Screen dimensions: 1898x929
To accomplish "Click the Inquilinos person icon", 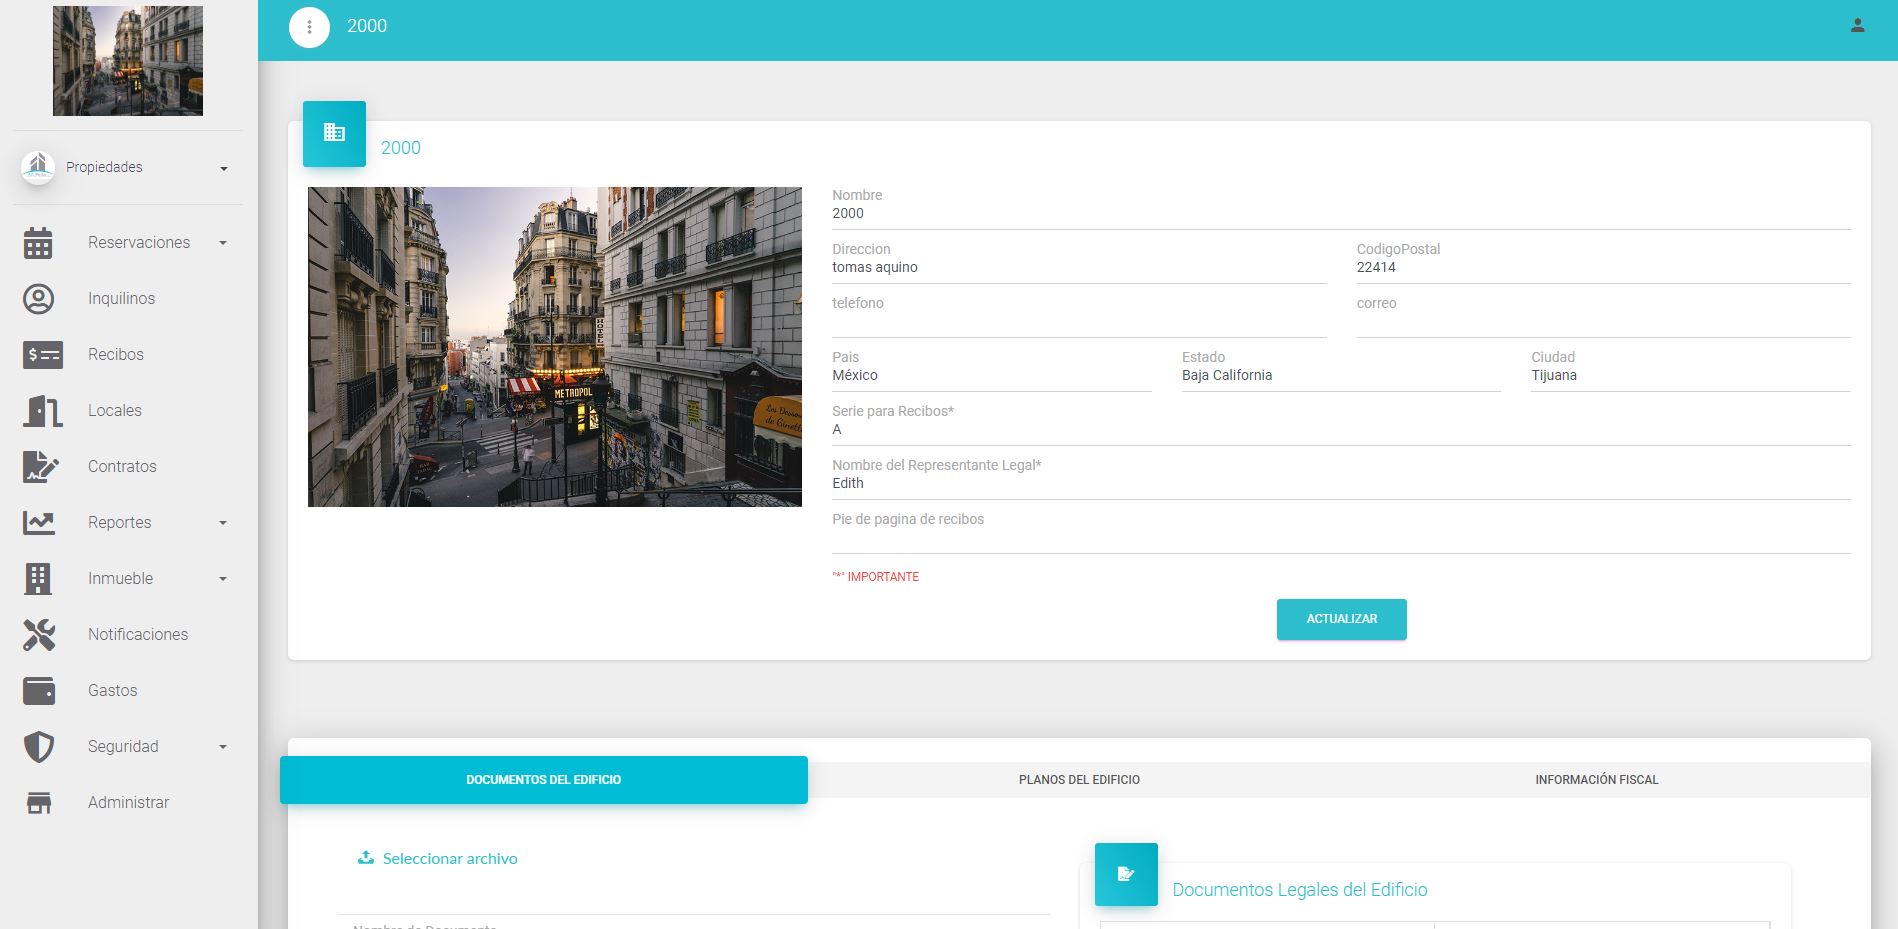I will [x=38, y=299].
